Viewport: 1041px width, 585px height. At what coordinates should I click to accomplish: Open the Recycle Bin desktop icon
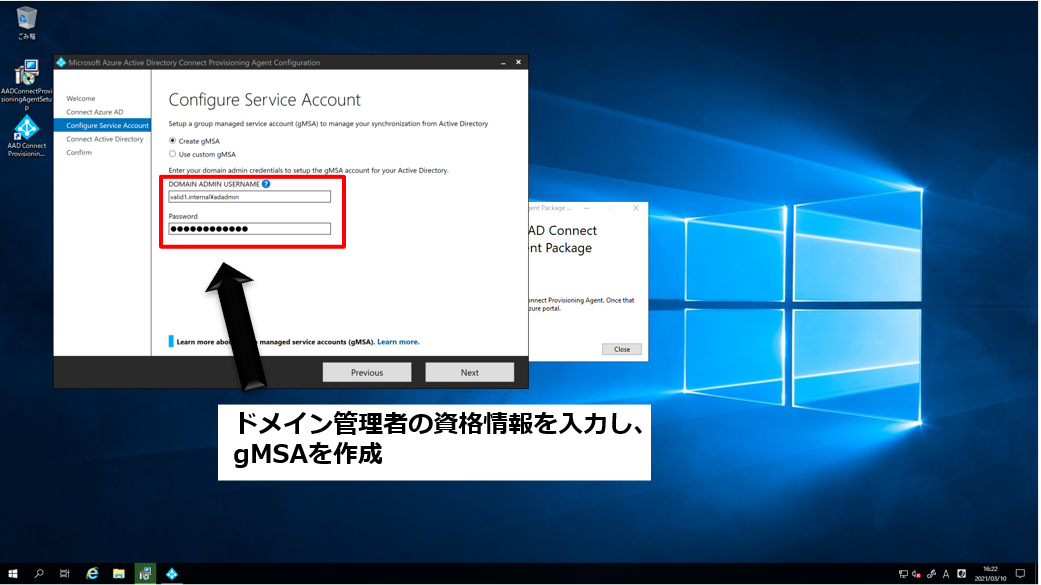[27, 22]
